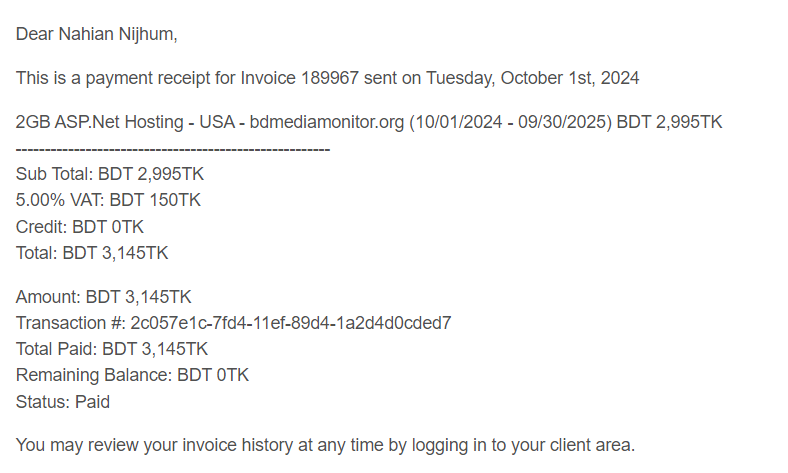
Task: Click the 'Total Paid: BDT 3,145TK' line
Action: coord(112,349)
